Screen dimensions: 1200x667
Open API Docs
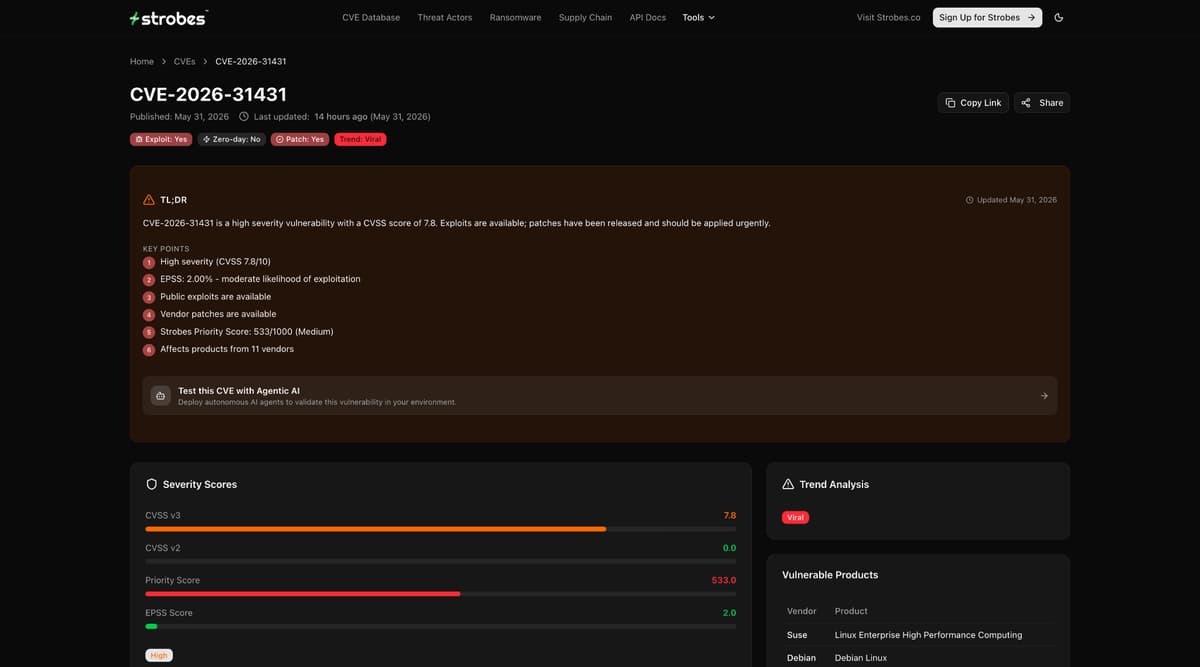coord(648,17)
